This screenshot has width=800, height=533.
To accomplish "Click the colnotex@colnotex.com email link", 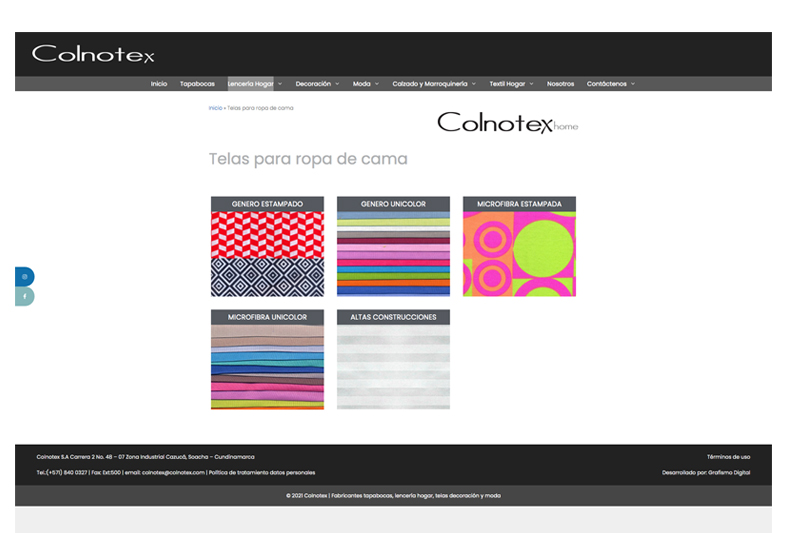I will pyautogui.click(x=173, y=473).
